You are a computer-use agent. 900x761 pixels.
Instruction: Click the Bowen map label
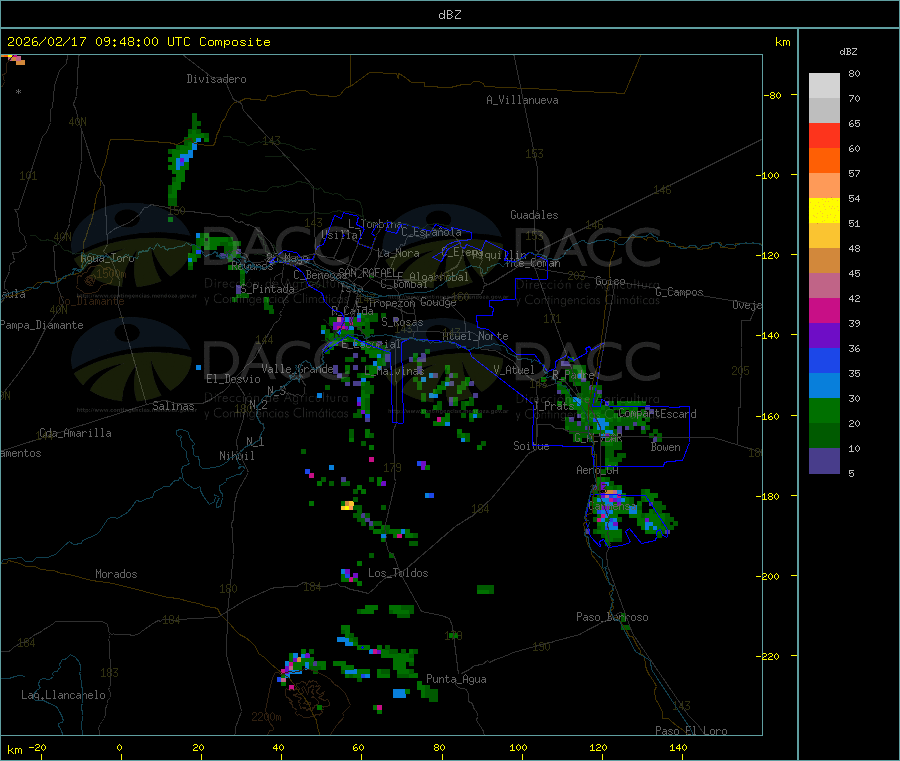coord(666,447)
